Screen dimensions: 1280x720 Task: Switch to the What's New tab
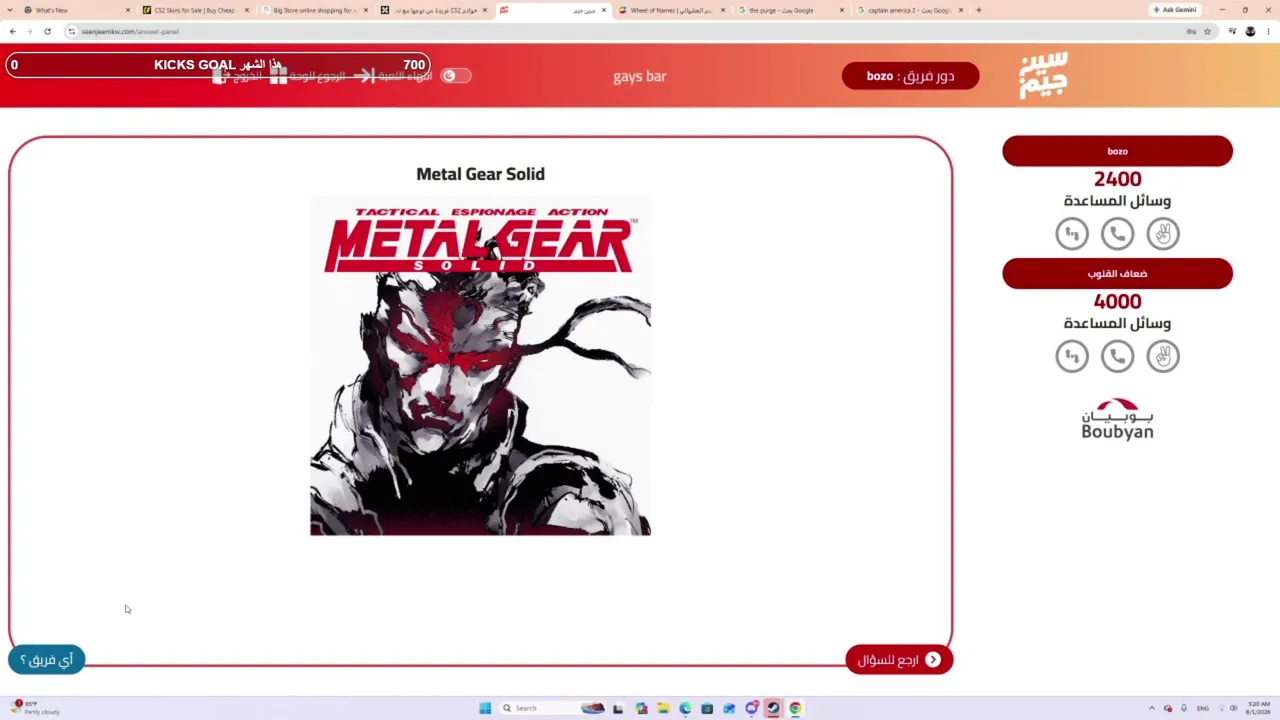tap(77, 10)
